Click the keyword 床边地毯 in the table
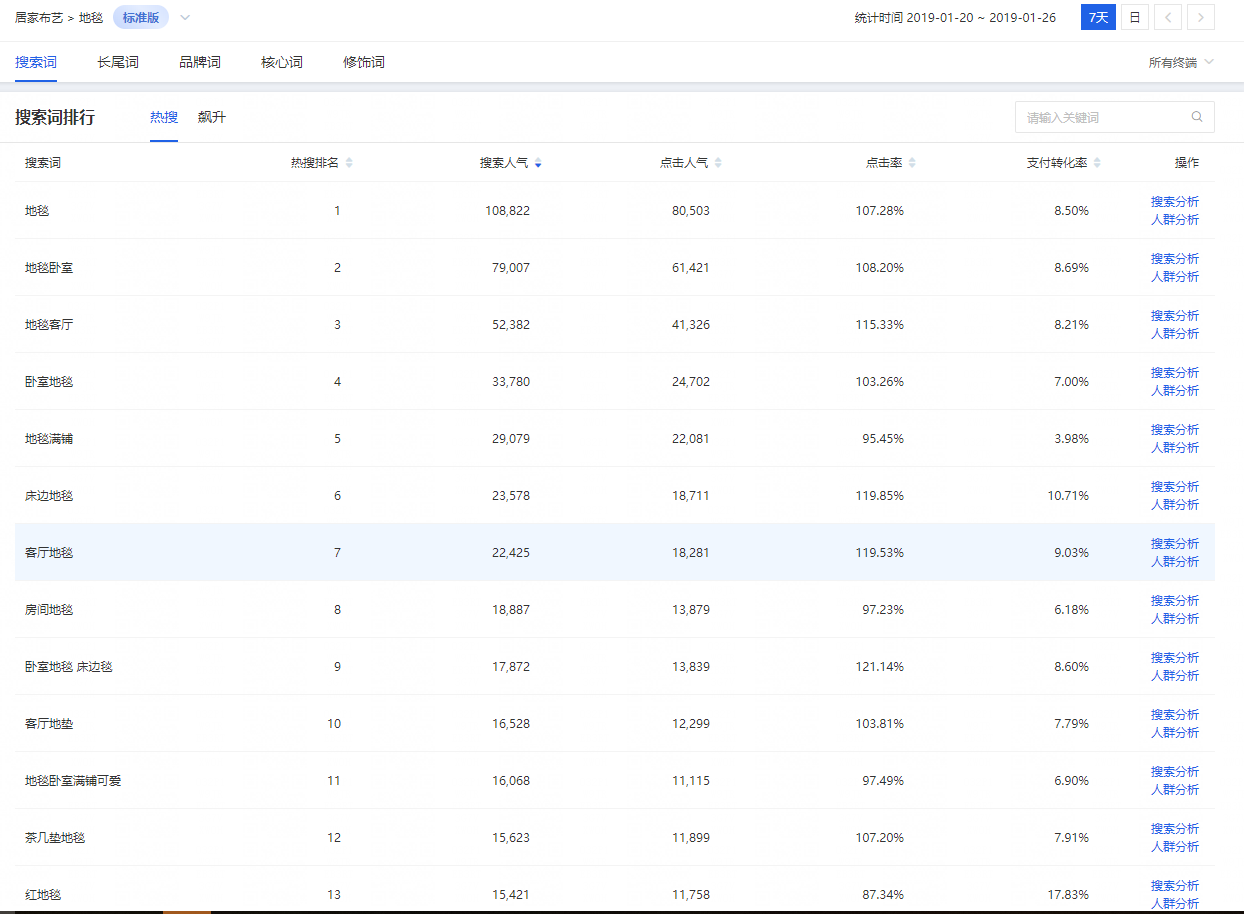Screen dimensions: 1244x914 (x=49, y=495)
